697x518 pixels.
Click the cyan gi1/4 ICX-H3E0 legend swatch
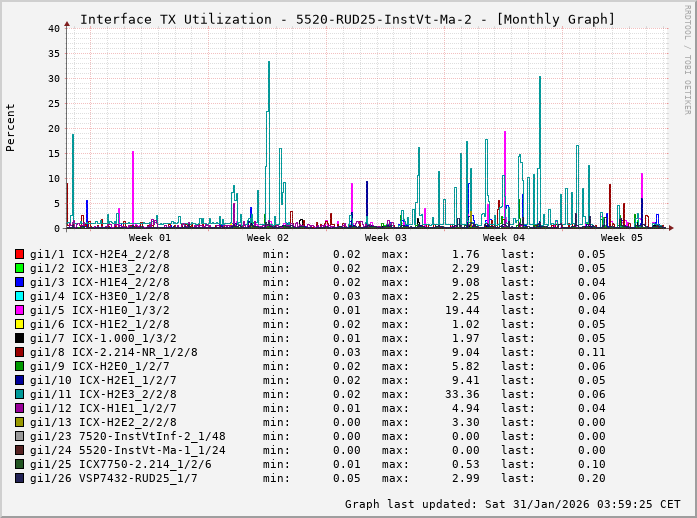[20, 296]
